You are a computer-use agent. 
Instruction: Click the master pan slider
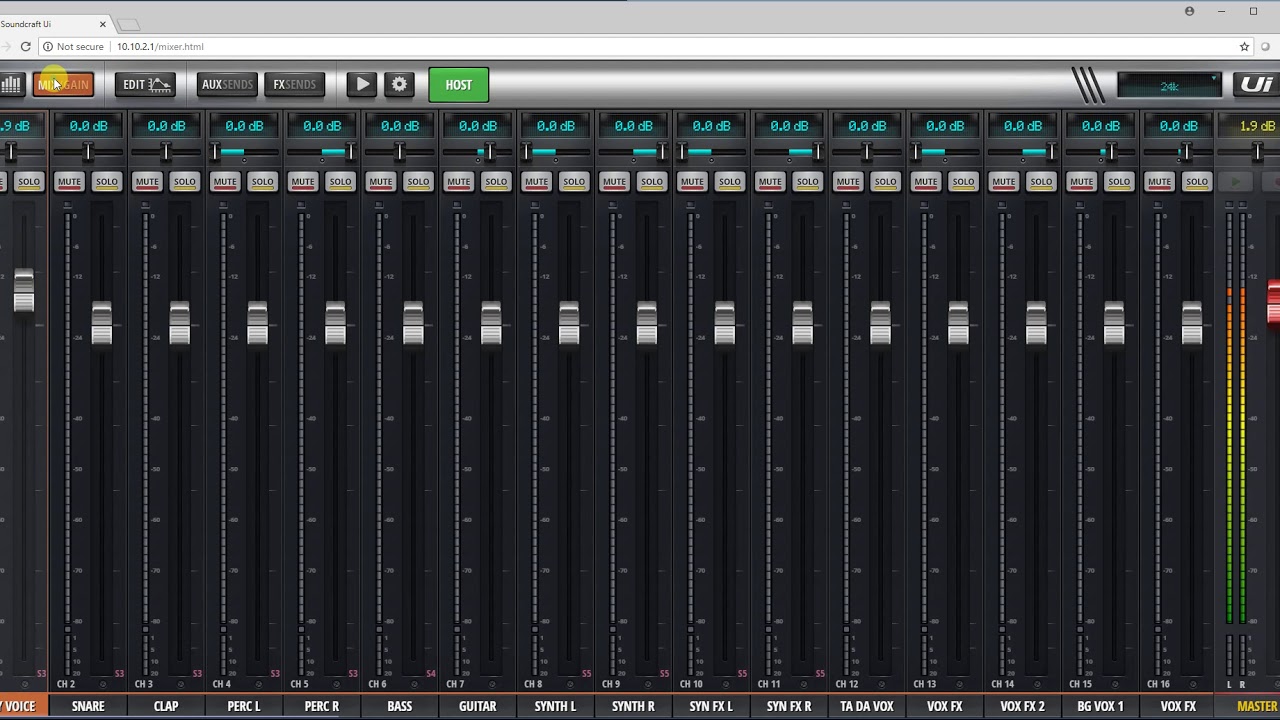click(x=1257, y=152)
